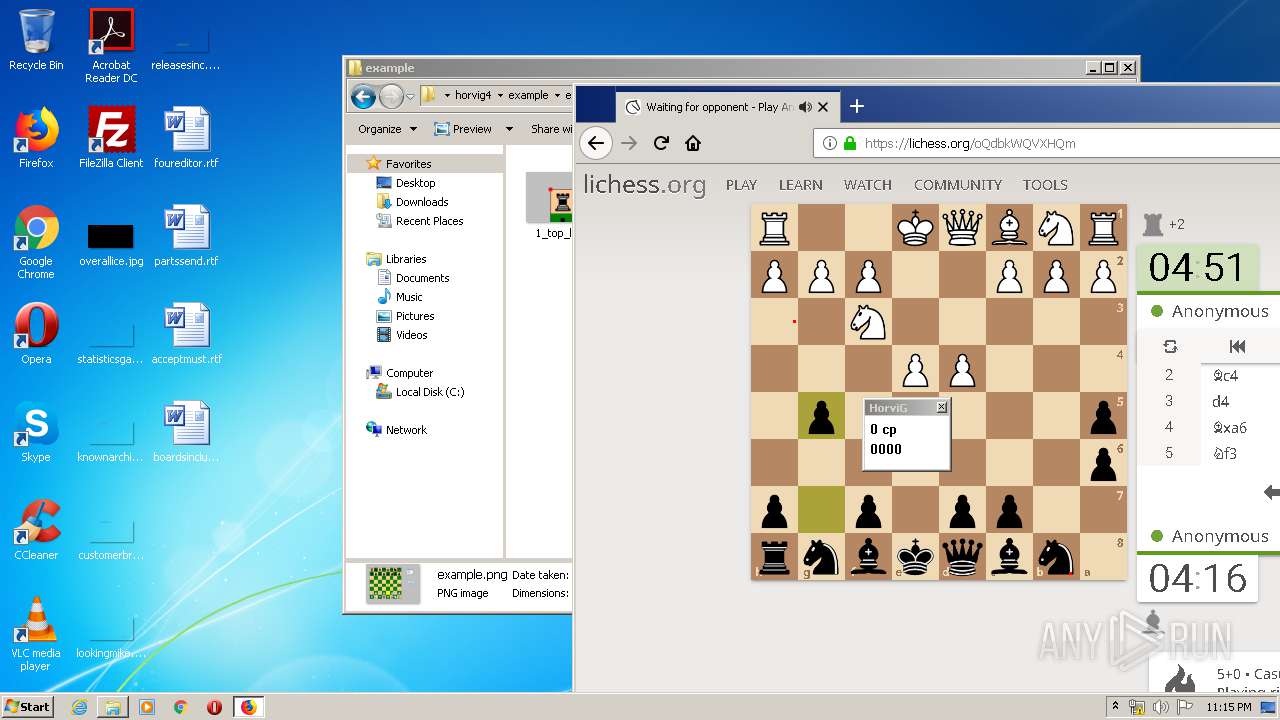Select the Recycle Bin desktop icon
1280x720 pixels.
tap(36, 40)
